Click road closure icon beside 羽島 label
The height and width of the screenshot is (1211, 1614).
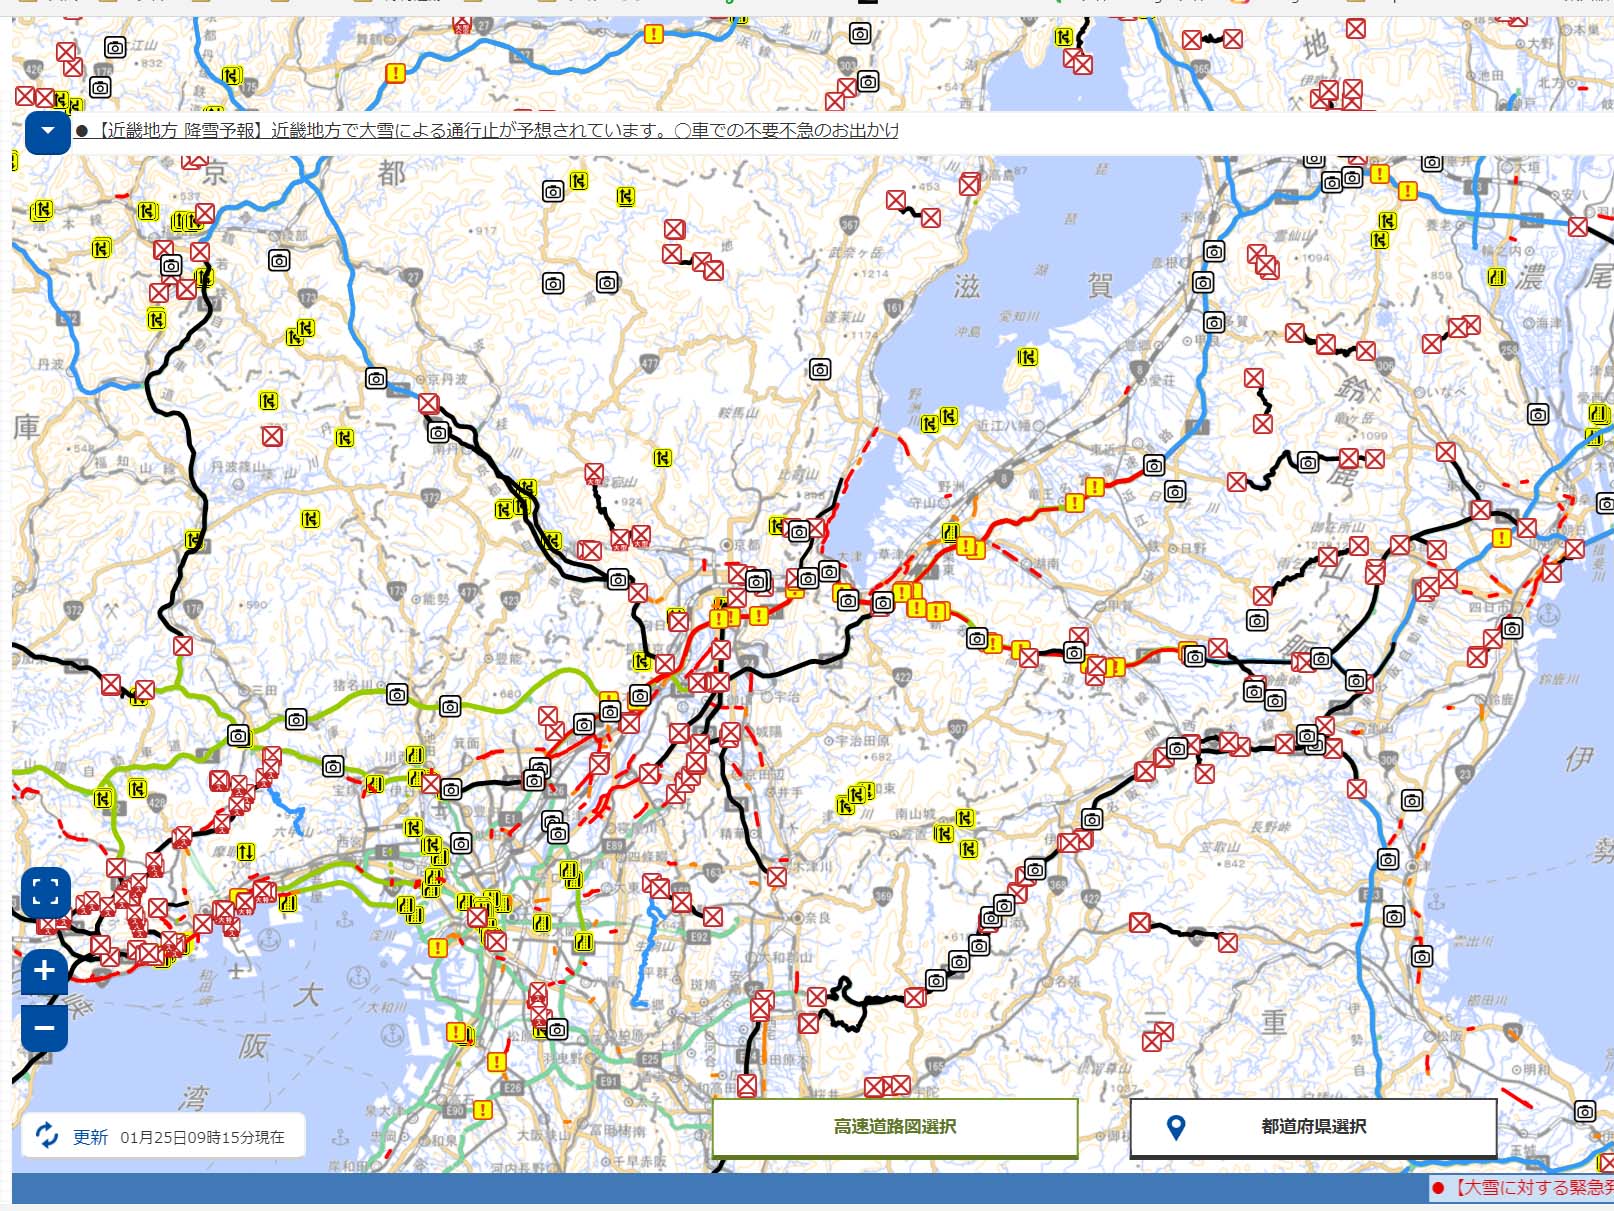coord(1578,227)
